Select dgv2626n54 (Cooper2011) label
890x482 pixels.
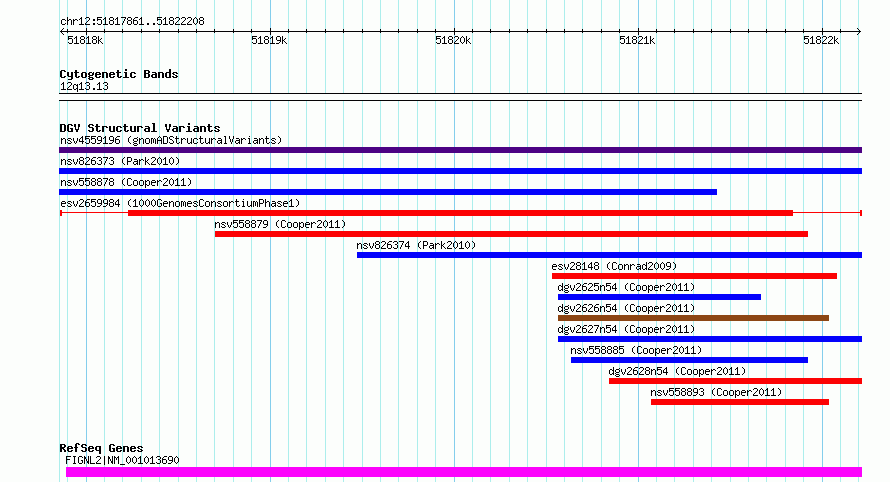pos(626,308)
